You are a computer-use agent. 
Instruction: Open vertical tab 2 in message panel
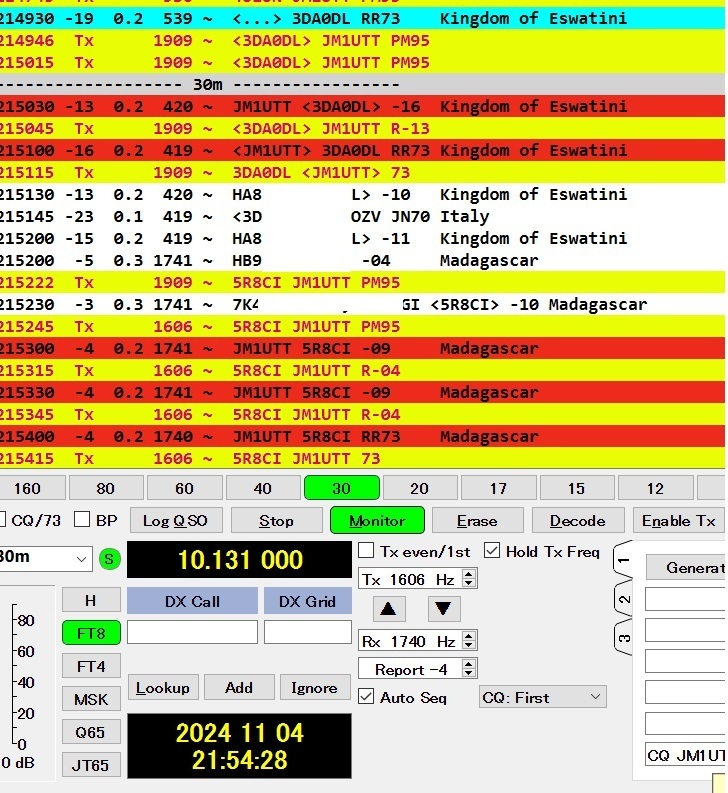[x=624, y=599]
